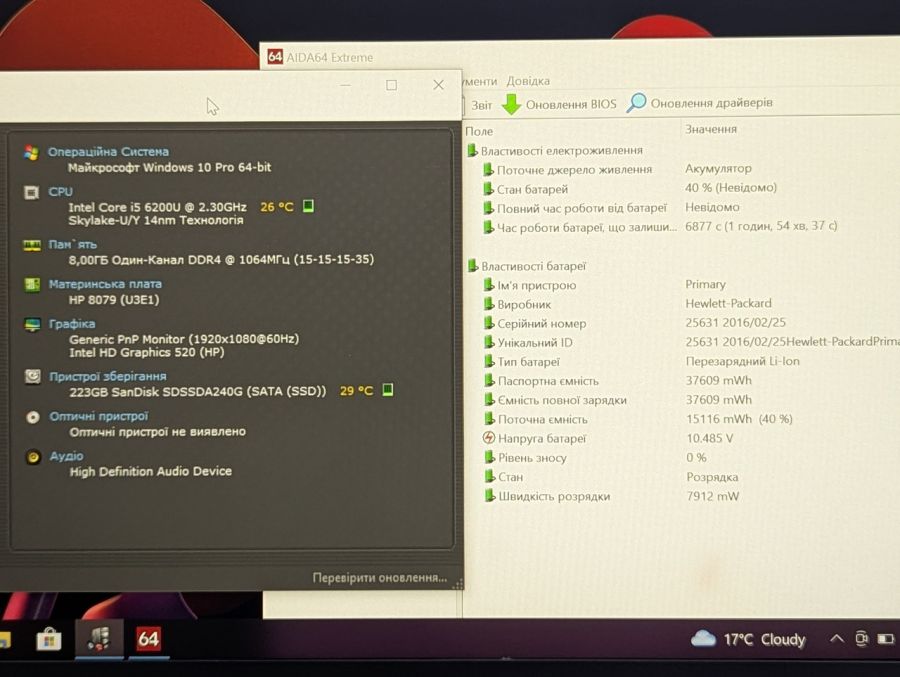Image resolution: width=900 pixels, height=677 pixels.
Task: Click the Intel Core i5 6200U text
Action: click(157, 207)
